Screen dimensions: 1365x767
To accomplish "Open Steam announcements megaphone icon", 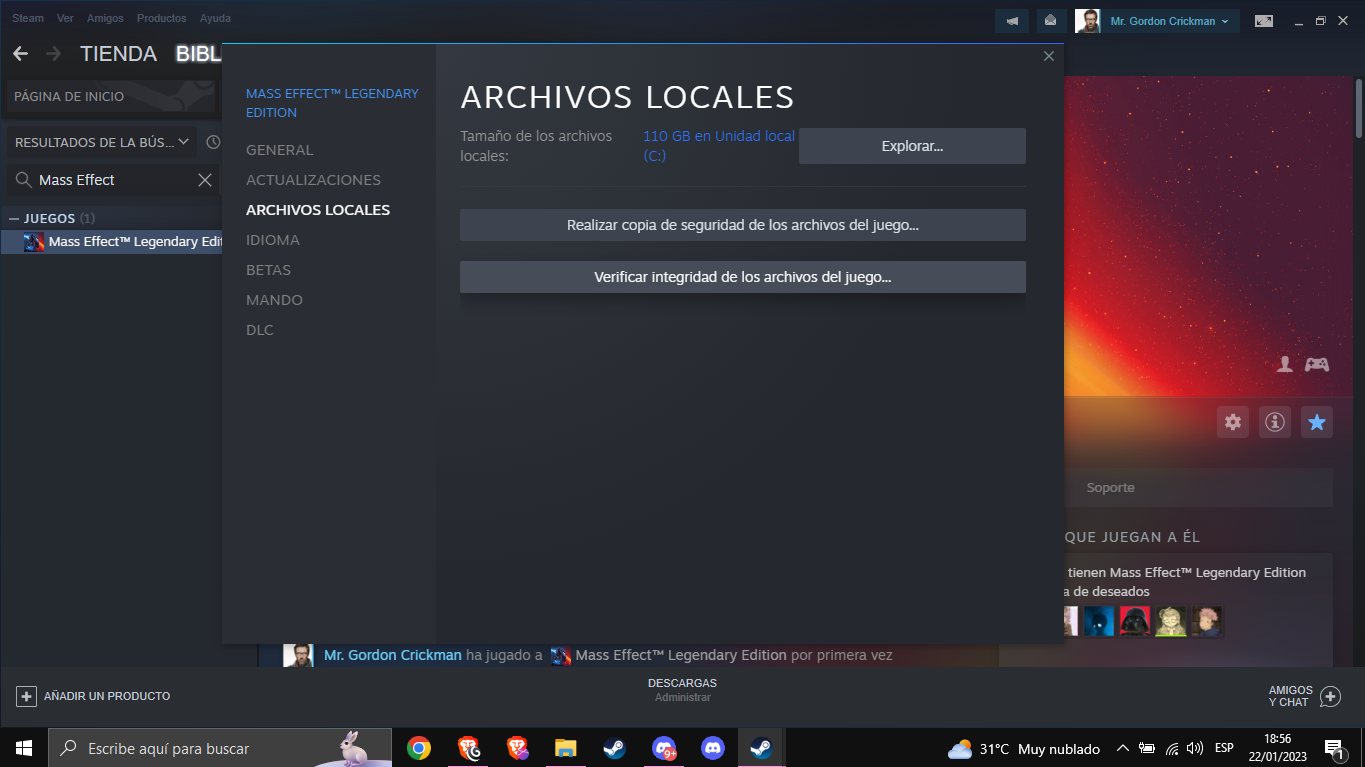I will pyautogui.click(x=1012, y=20).
